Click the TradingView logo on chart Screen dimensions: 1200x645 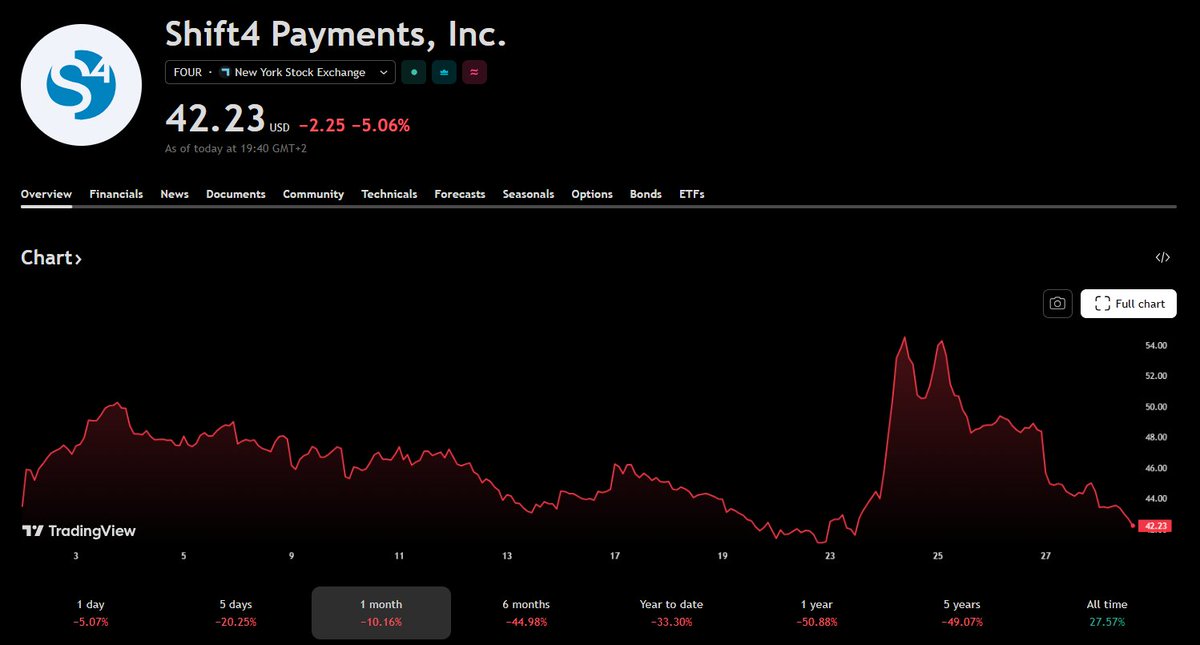[79, 532]
